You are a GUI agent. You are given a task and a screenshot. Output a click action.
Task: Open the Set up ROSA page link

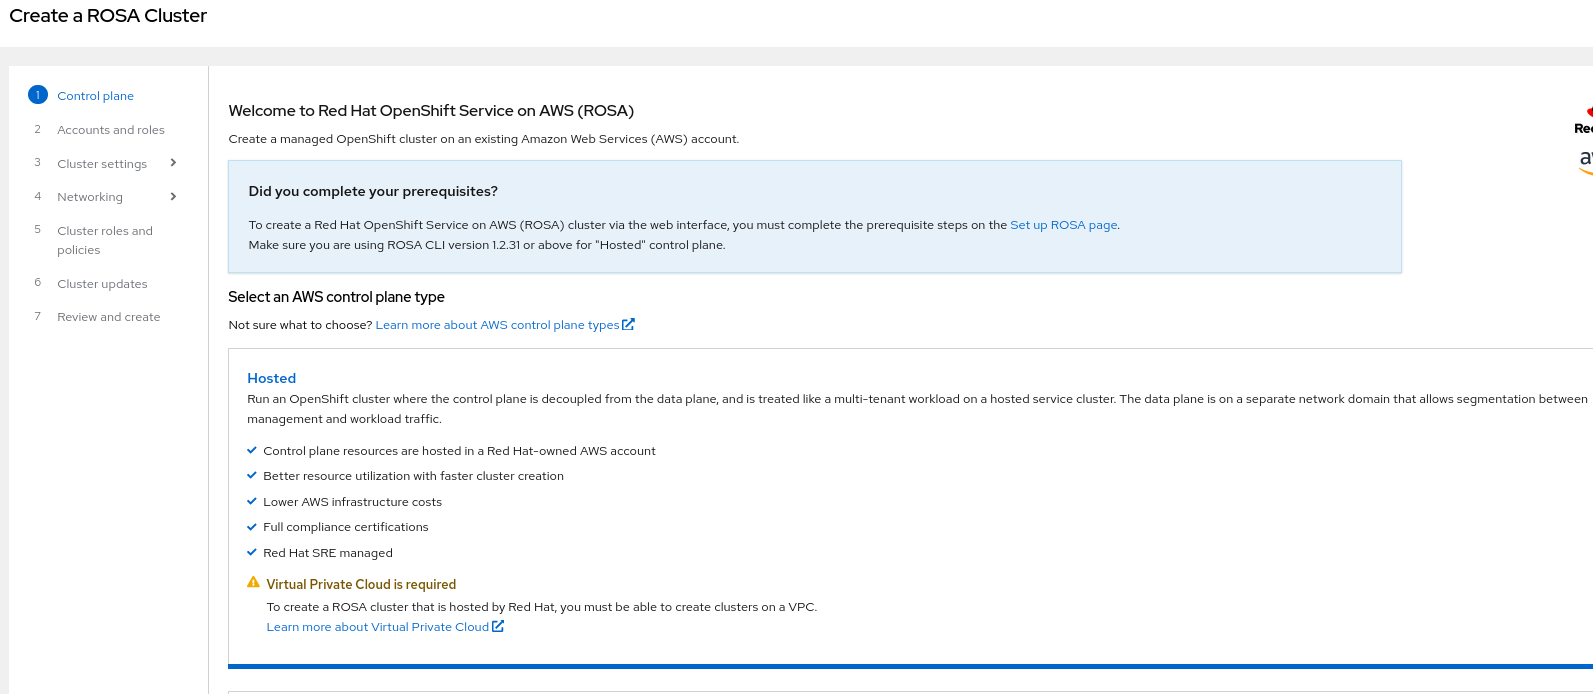[1063, 225]
